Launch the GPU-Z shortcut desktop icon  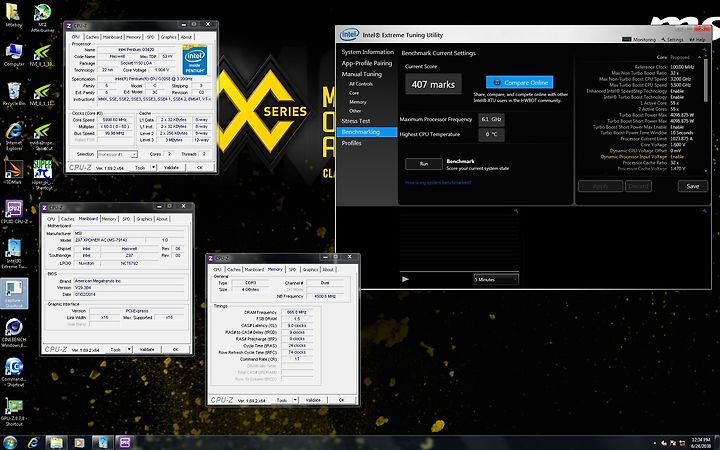(14, 412)
